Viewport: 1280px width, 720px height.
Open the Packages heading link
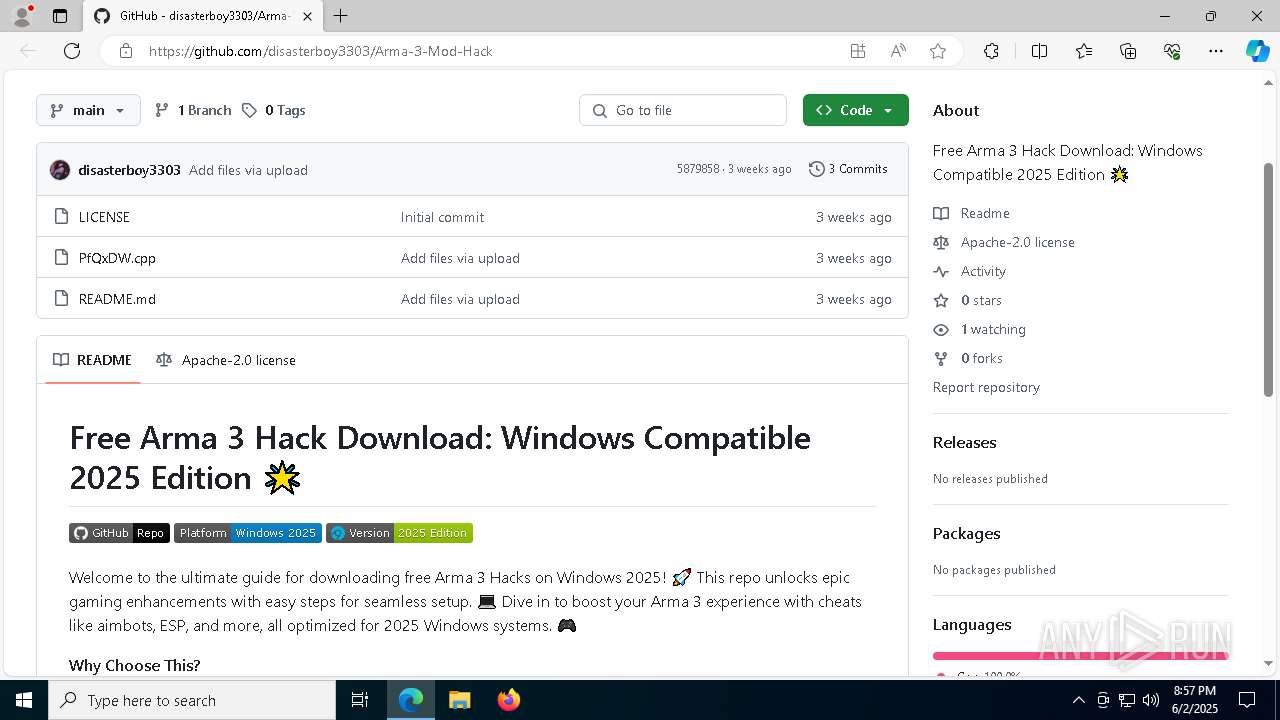point(966,533)
